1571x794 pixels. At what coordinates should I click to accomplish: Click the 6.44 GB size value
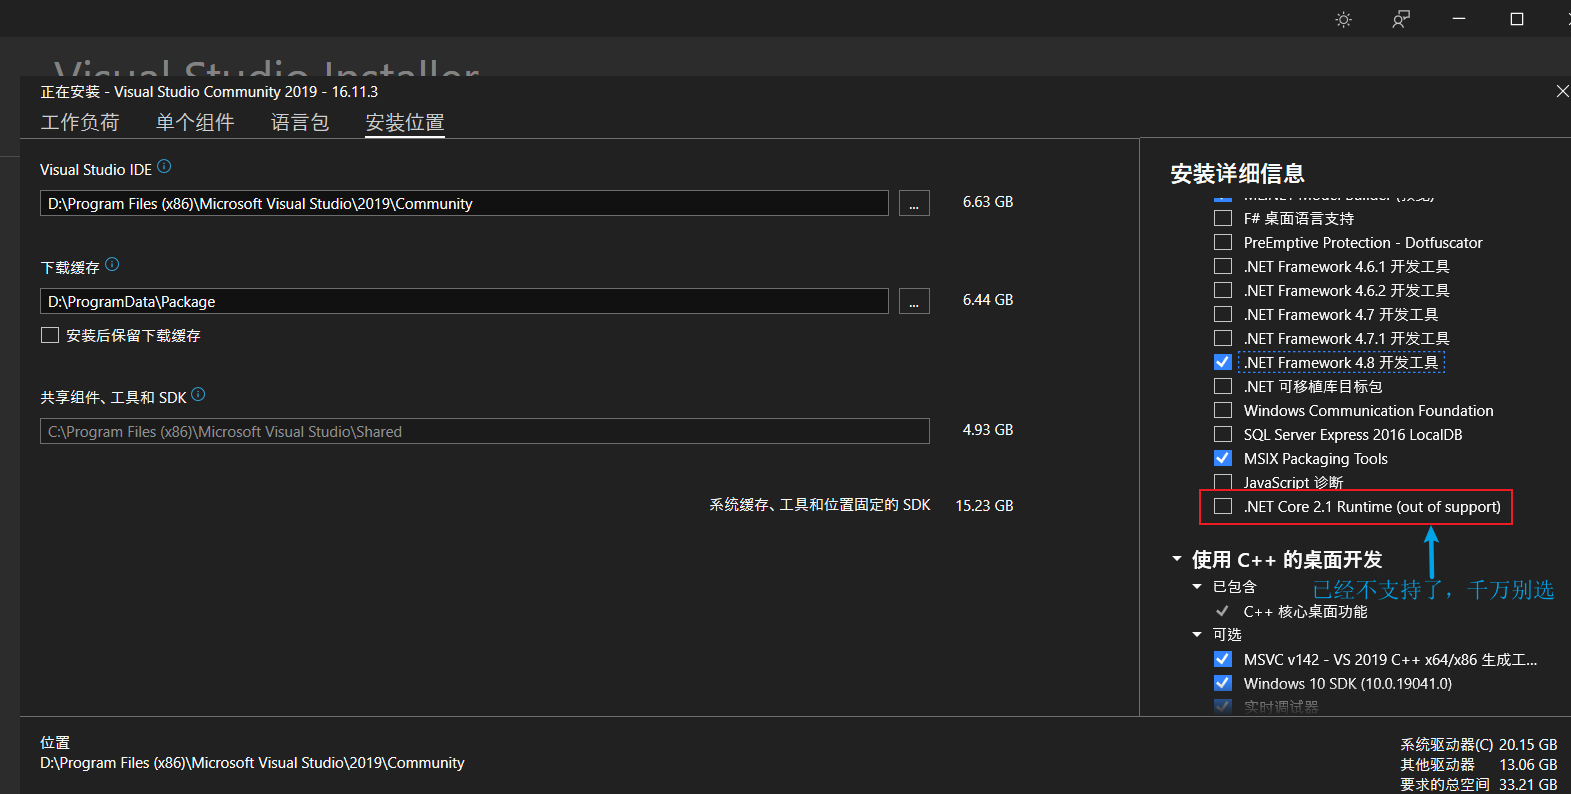[988, 300]
